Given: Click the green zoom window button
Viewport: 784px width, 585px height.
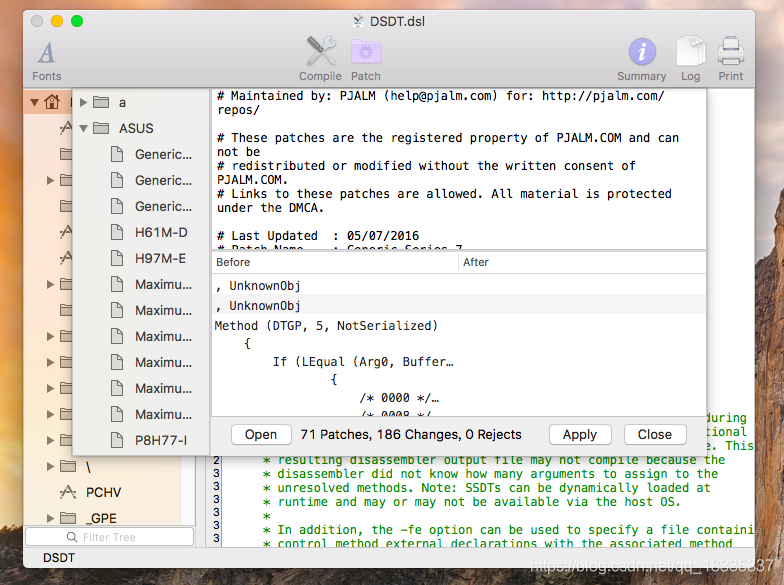Looking at the screenshot, I should [x=77, y=21].
